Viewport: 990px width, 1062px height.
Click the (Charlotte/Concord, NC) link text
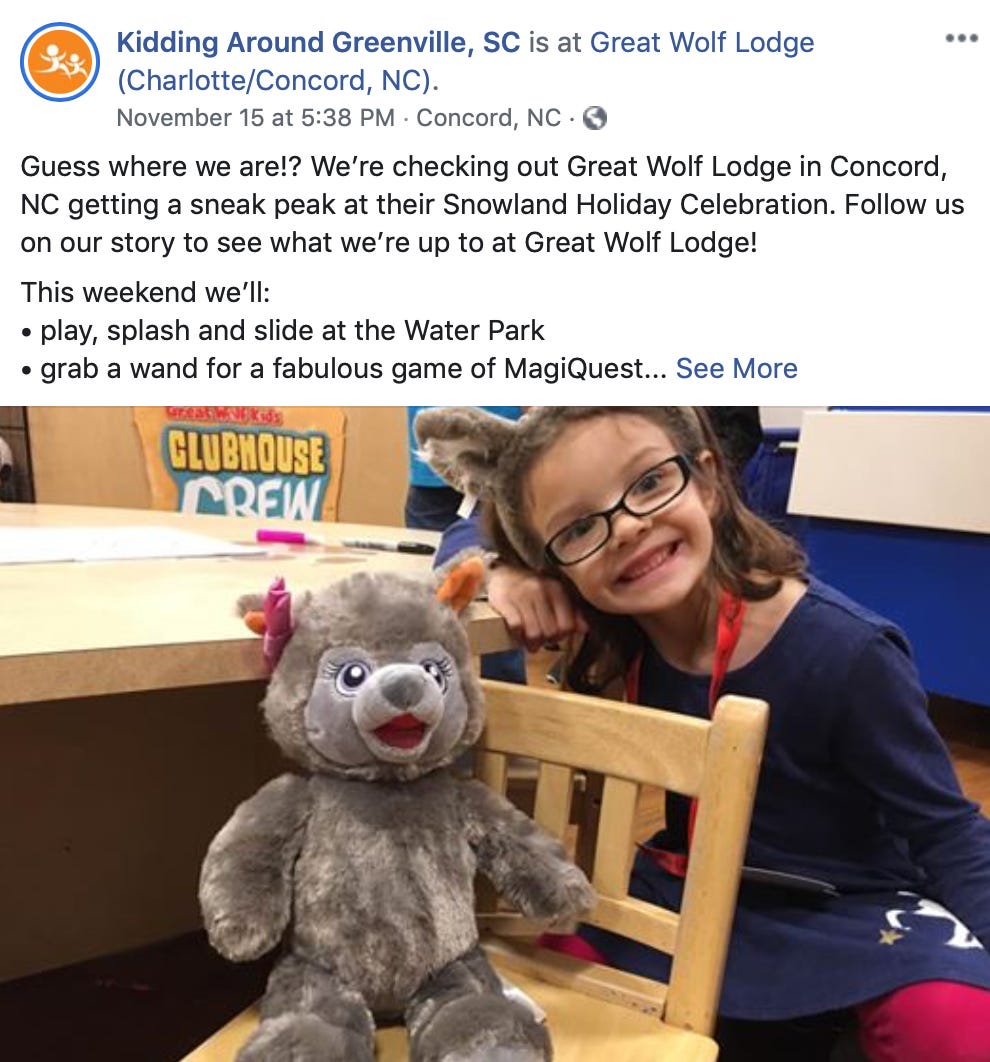coord(278,81)
